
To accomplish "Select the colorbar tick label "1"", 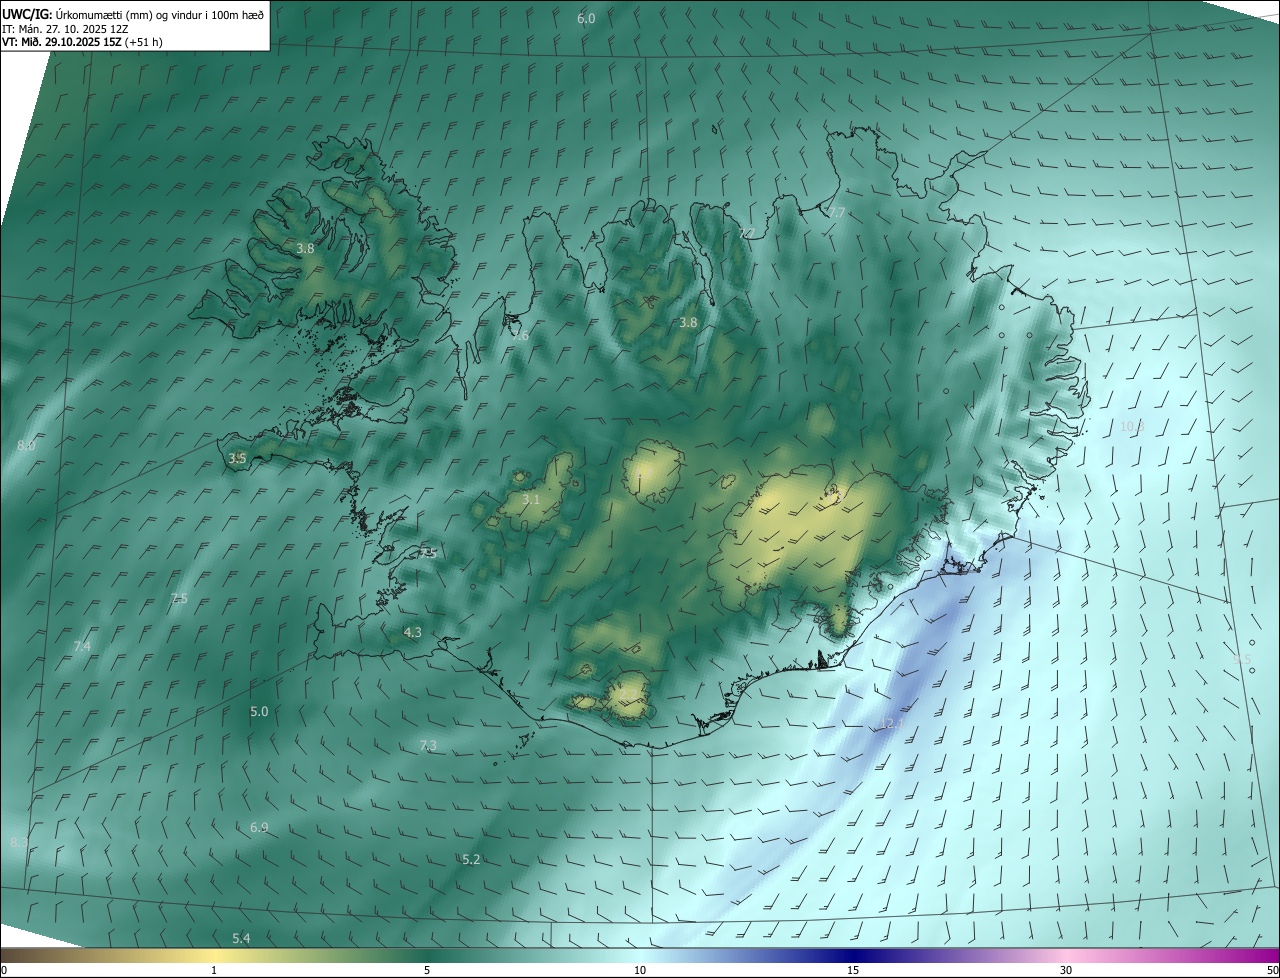I will tap(214, 970).
